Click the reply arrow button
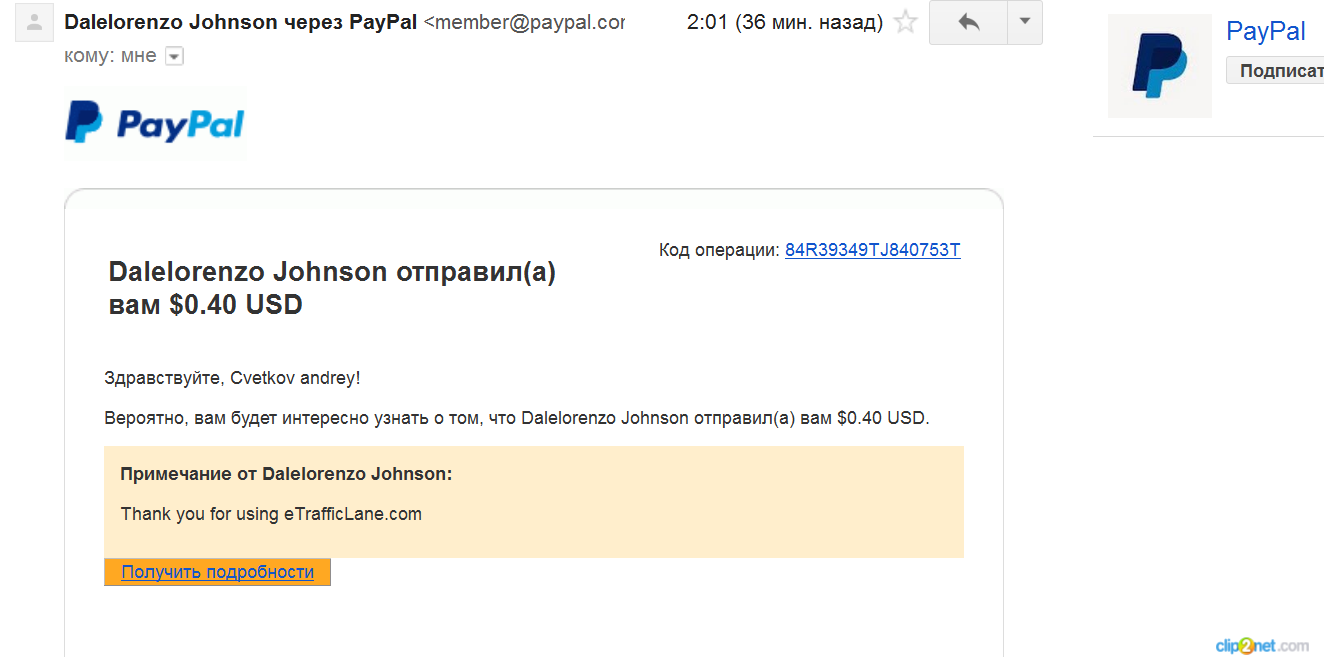 (968, 22)
